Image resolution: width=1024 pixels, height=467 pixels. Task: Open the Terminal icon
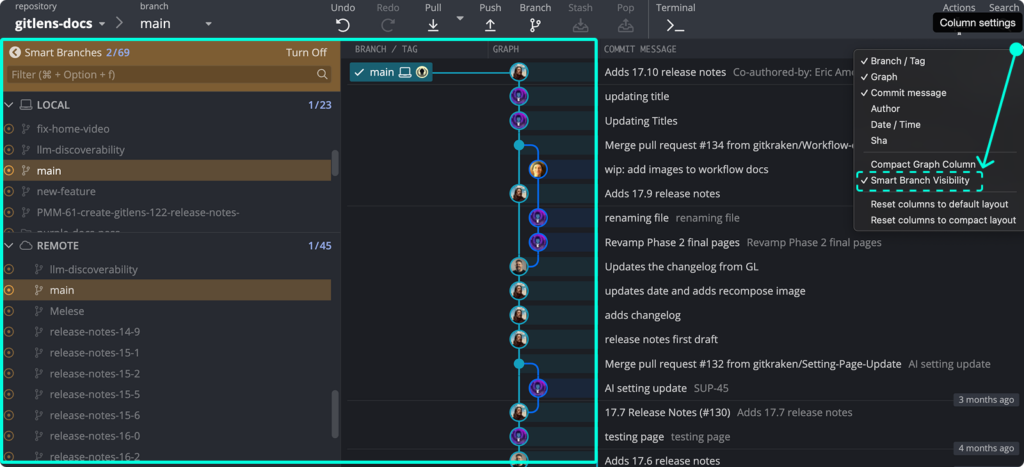(675, 26)
